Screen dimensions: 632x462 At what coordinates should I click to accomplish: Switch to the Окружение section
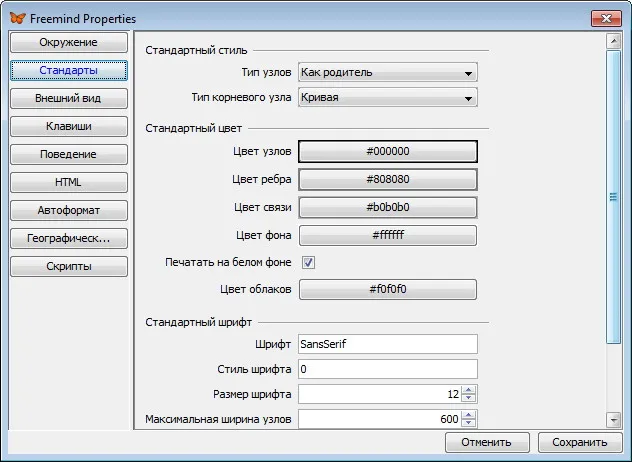click(69, 42)
